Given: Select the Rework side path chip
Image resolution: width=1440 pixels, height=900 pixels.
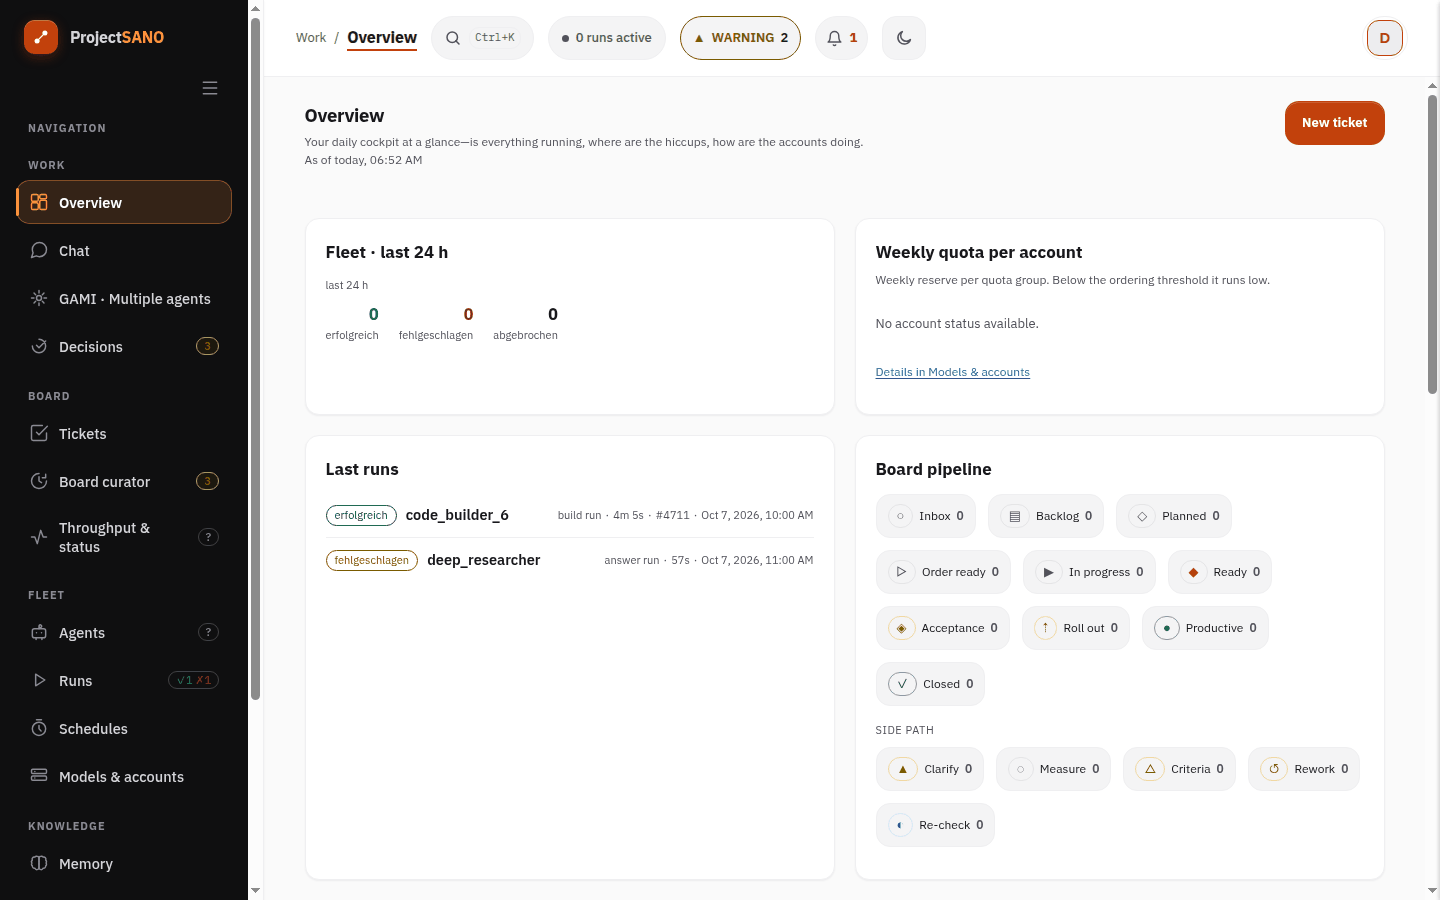Looking at the screenshot, I should [x=1304, y=769].
